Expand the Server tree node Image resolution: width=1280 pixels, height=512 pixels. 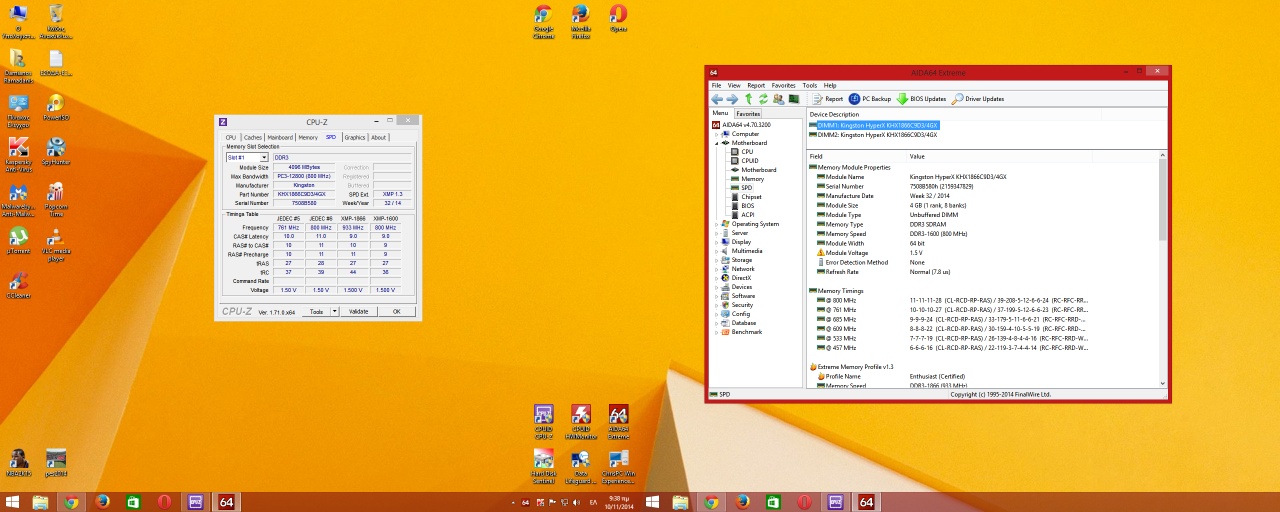[717, 233]
